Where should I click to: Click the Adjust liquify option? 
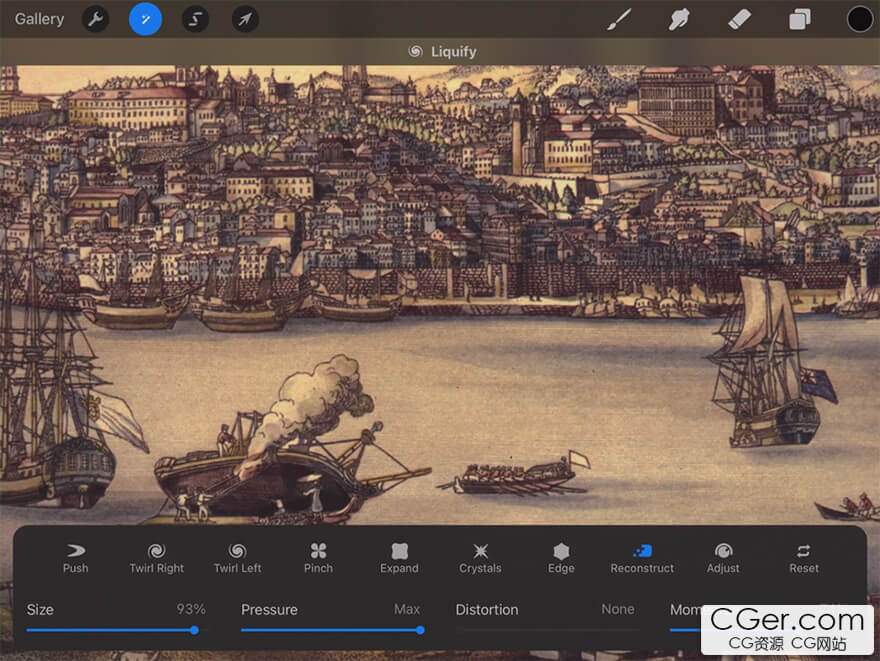pyautogui.click(x=723, y=558)
